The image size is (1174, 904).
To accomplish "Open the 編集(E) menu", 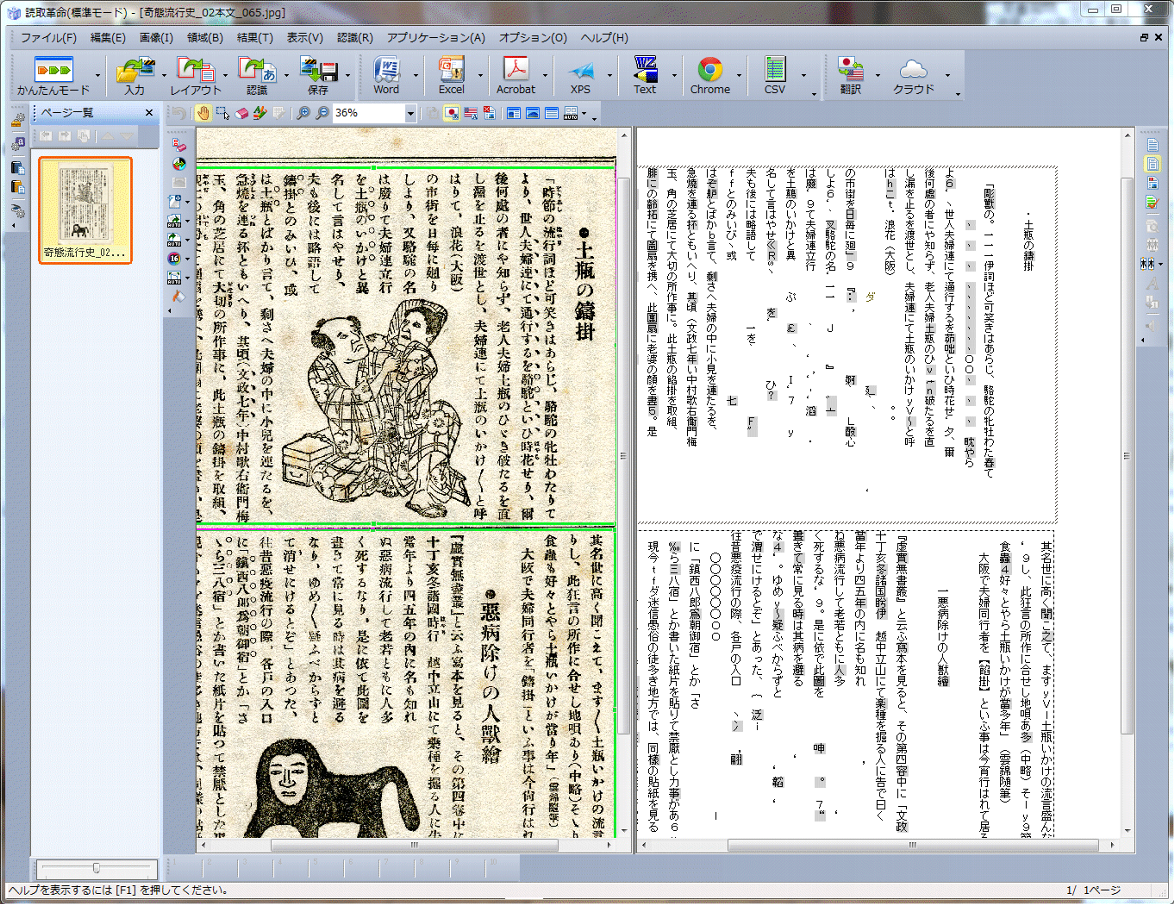I will [108, 37].
